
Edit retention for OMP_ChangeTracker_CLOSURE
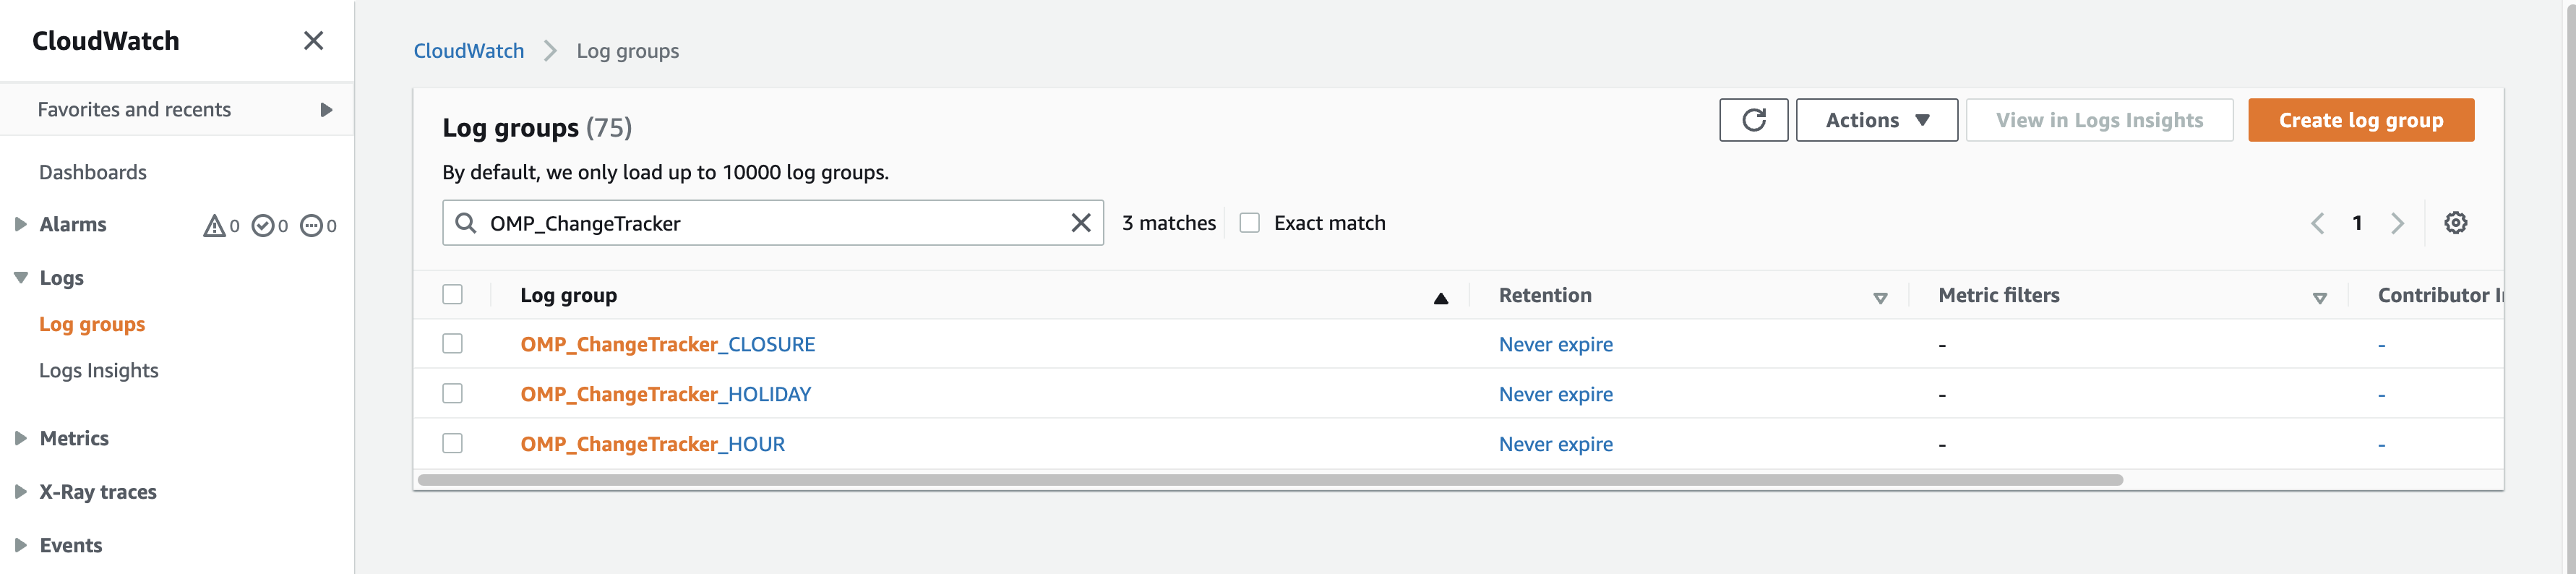click(1555, 344)
